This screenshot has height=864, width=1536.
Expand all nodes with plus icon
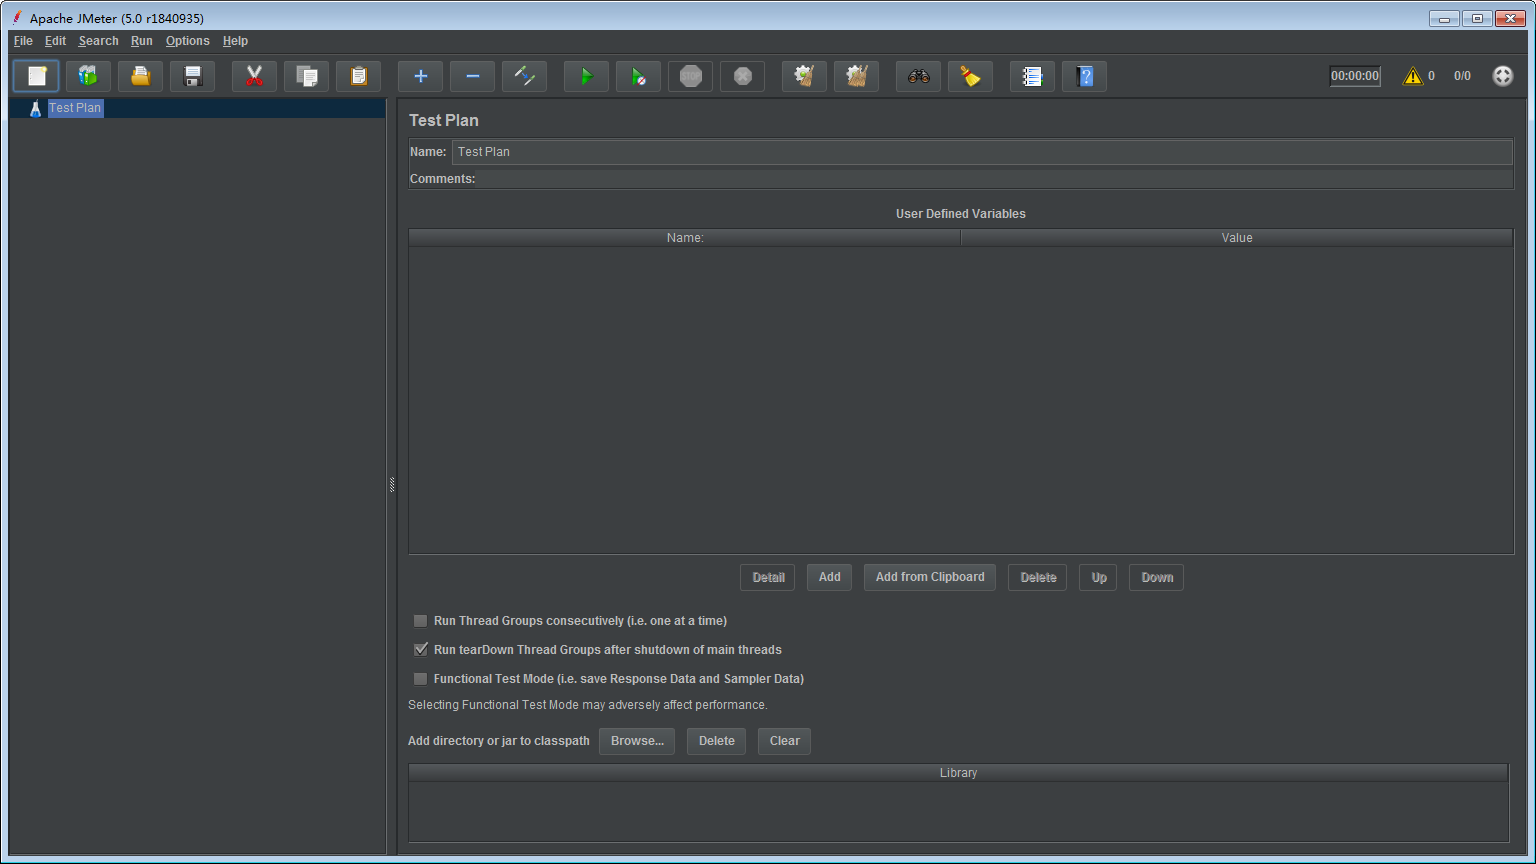tap(420, 76)
